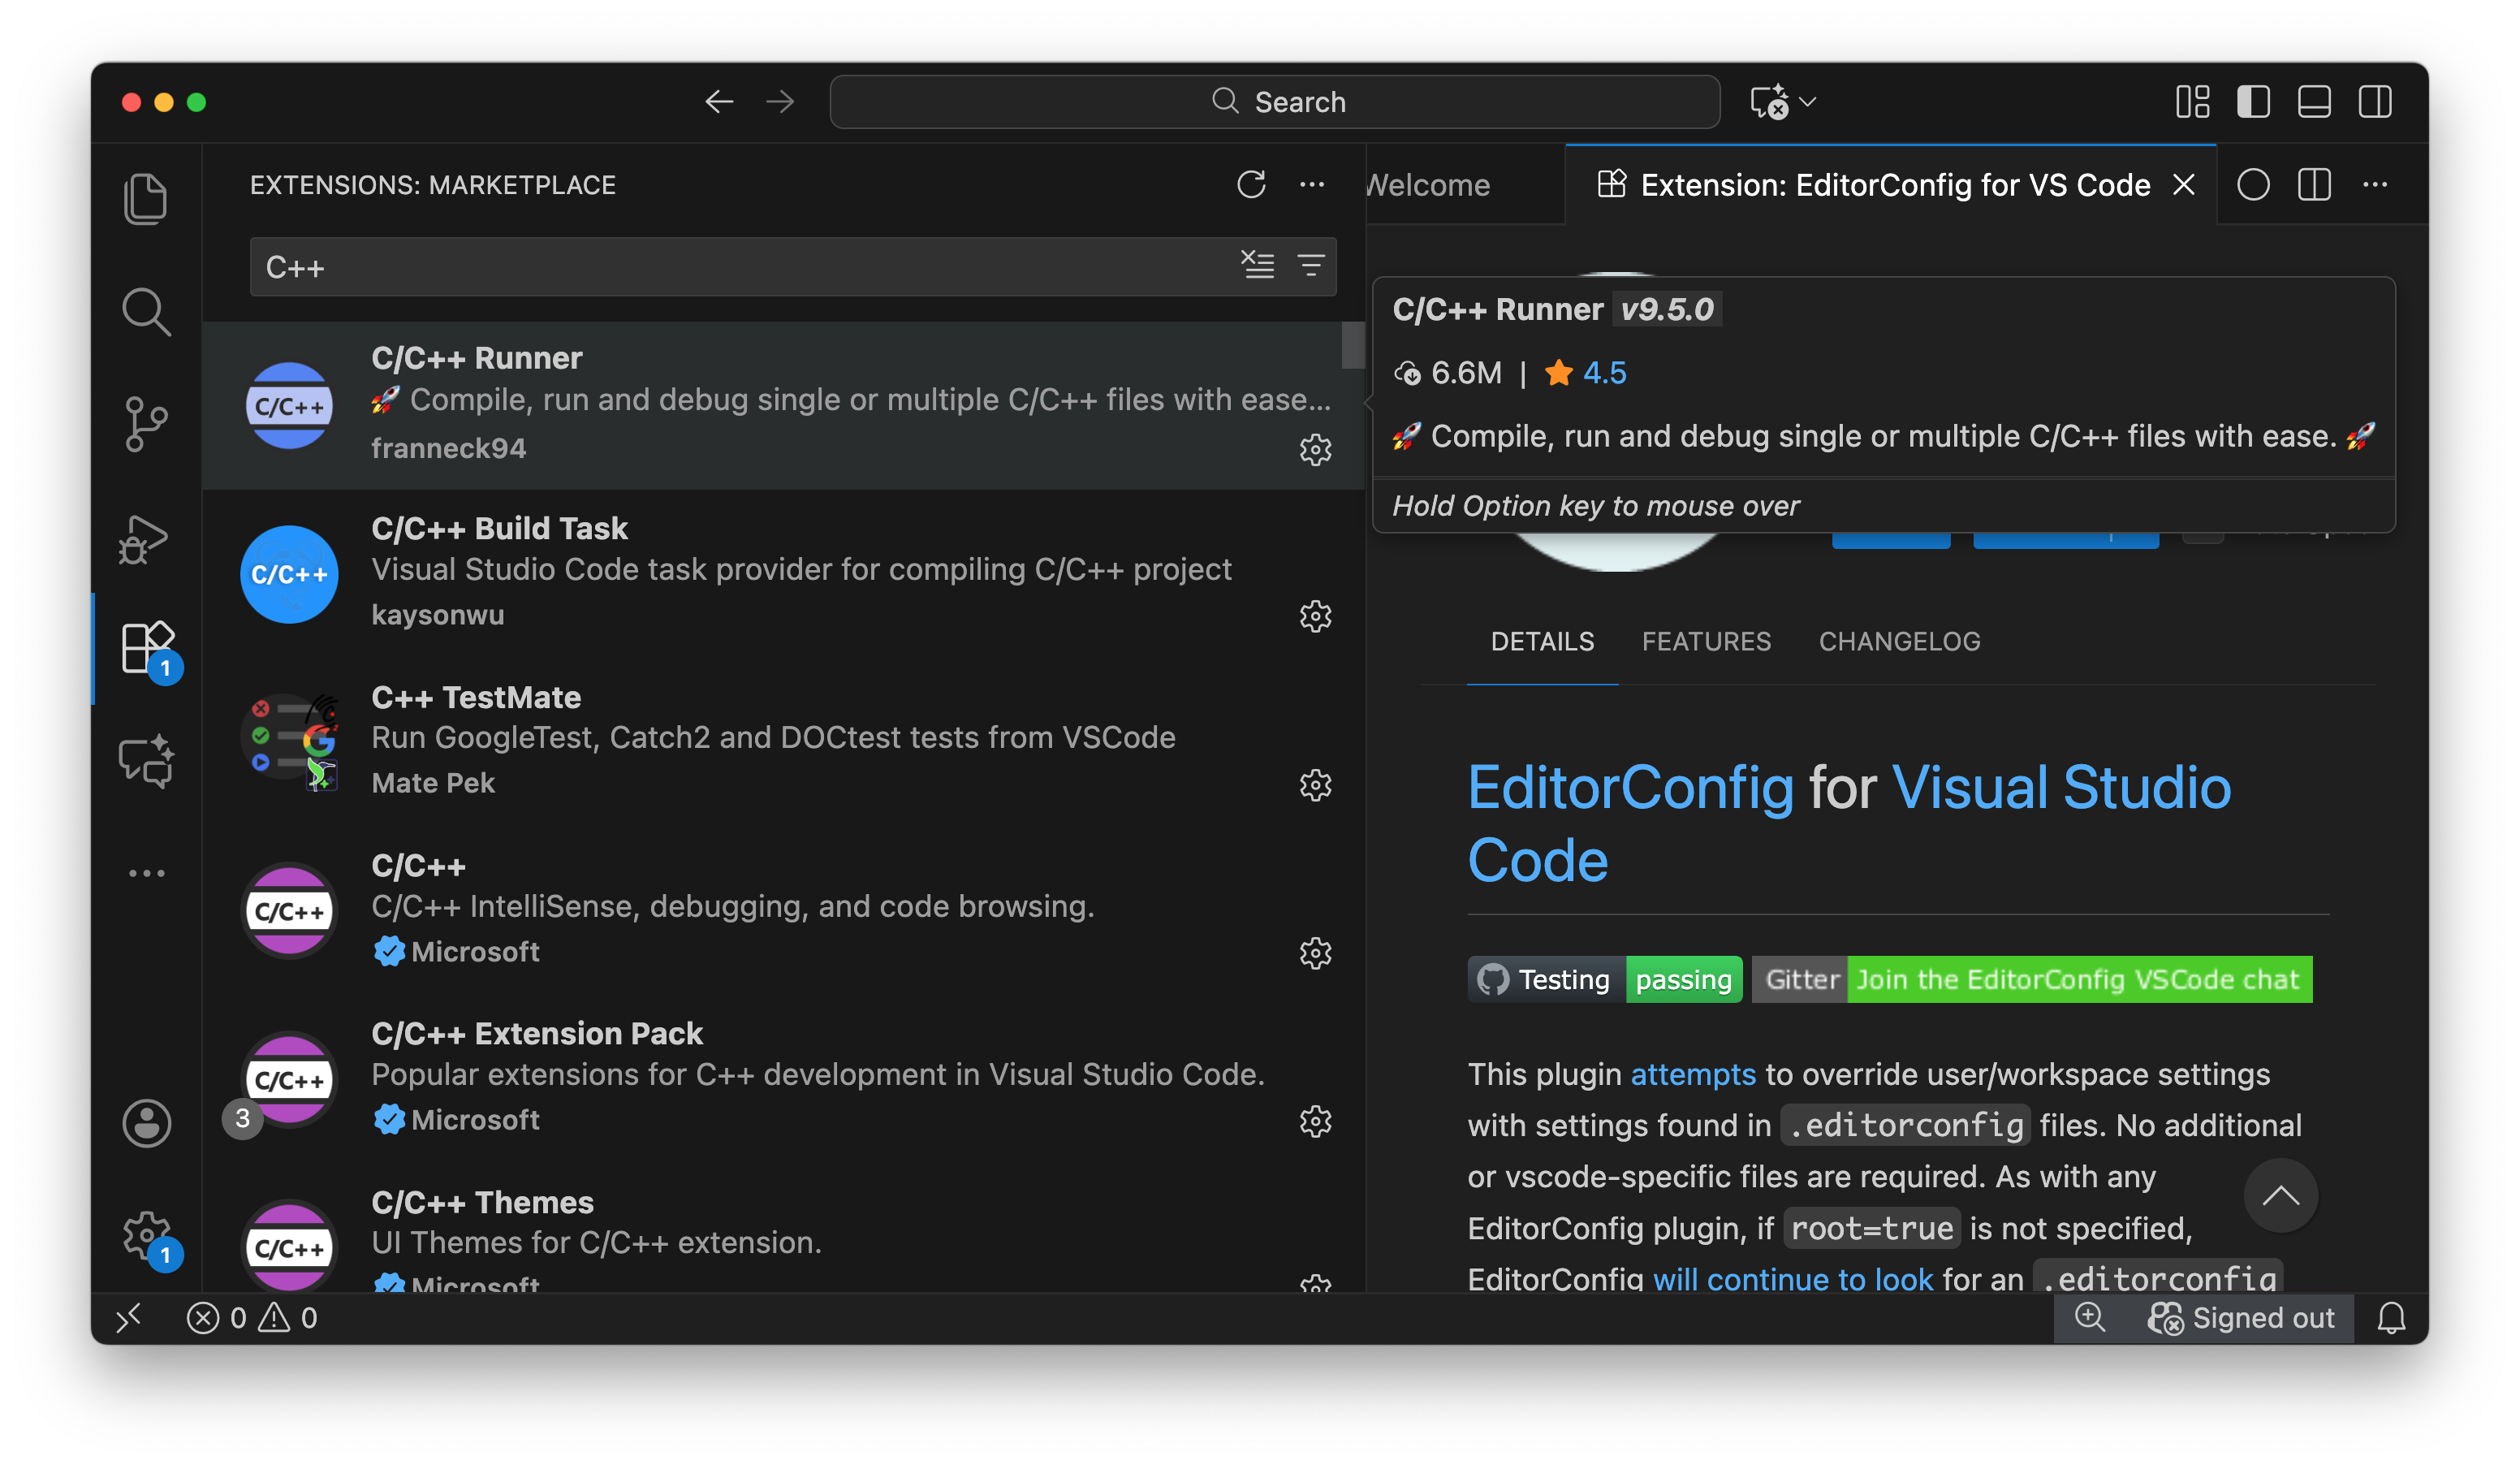Screen dimensions: 2520x1465
Task: Open the Explorer view in activity bar
Action: click(146, 199)
